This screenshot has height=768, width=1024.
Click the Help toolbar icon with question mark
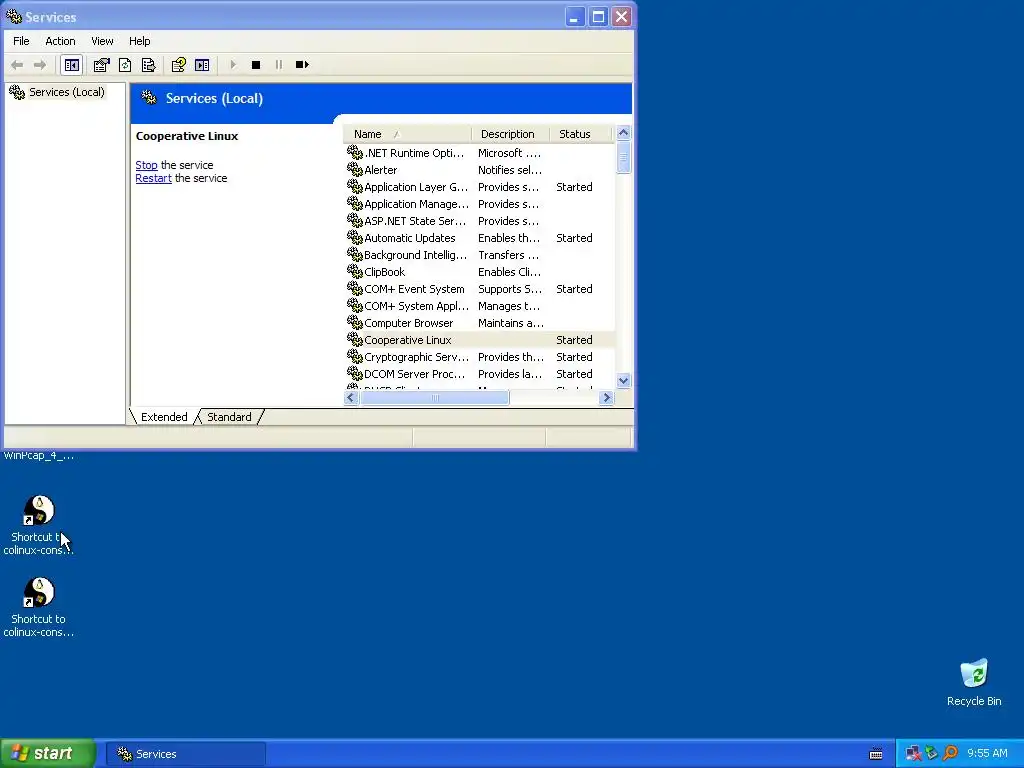coord(178,65)
